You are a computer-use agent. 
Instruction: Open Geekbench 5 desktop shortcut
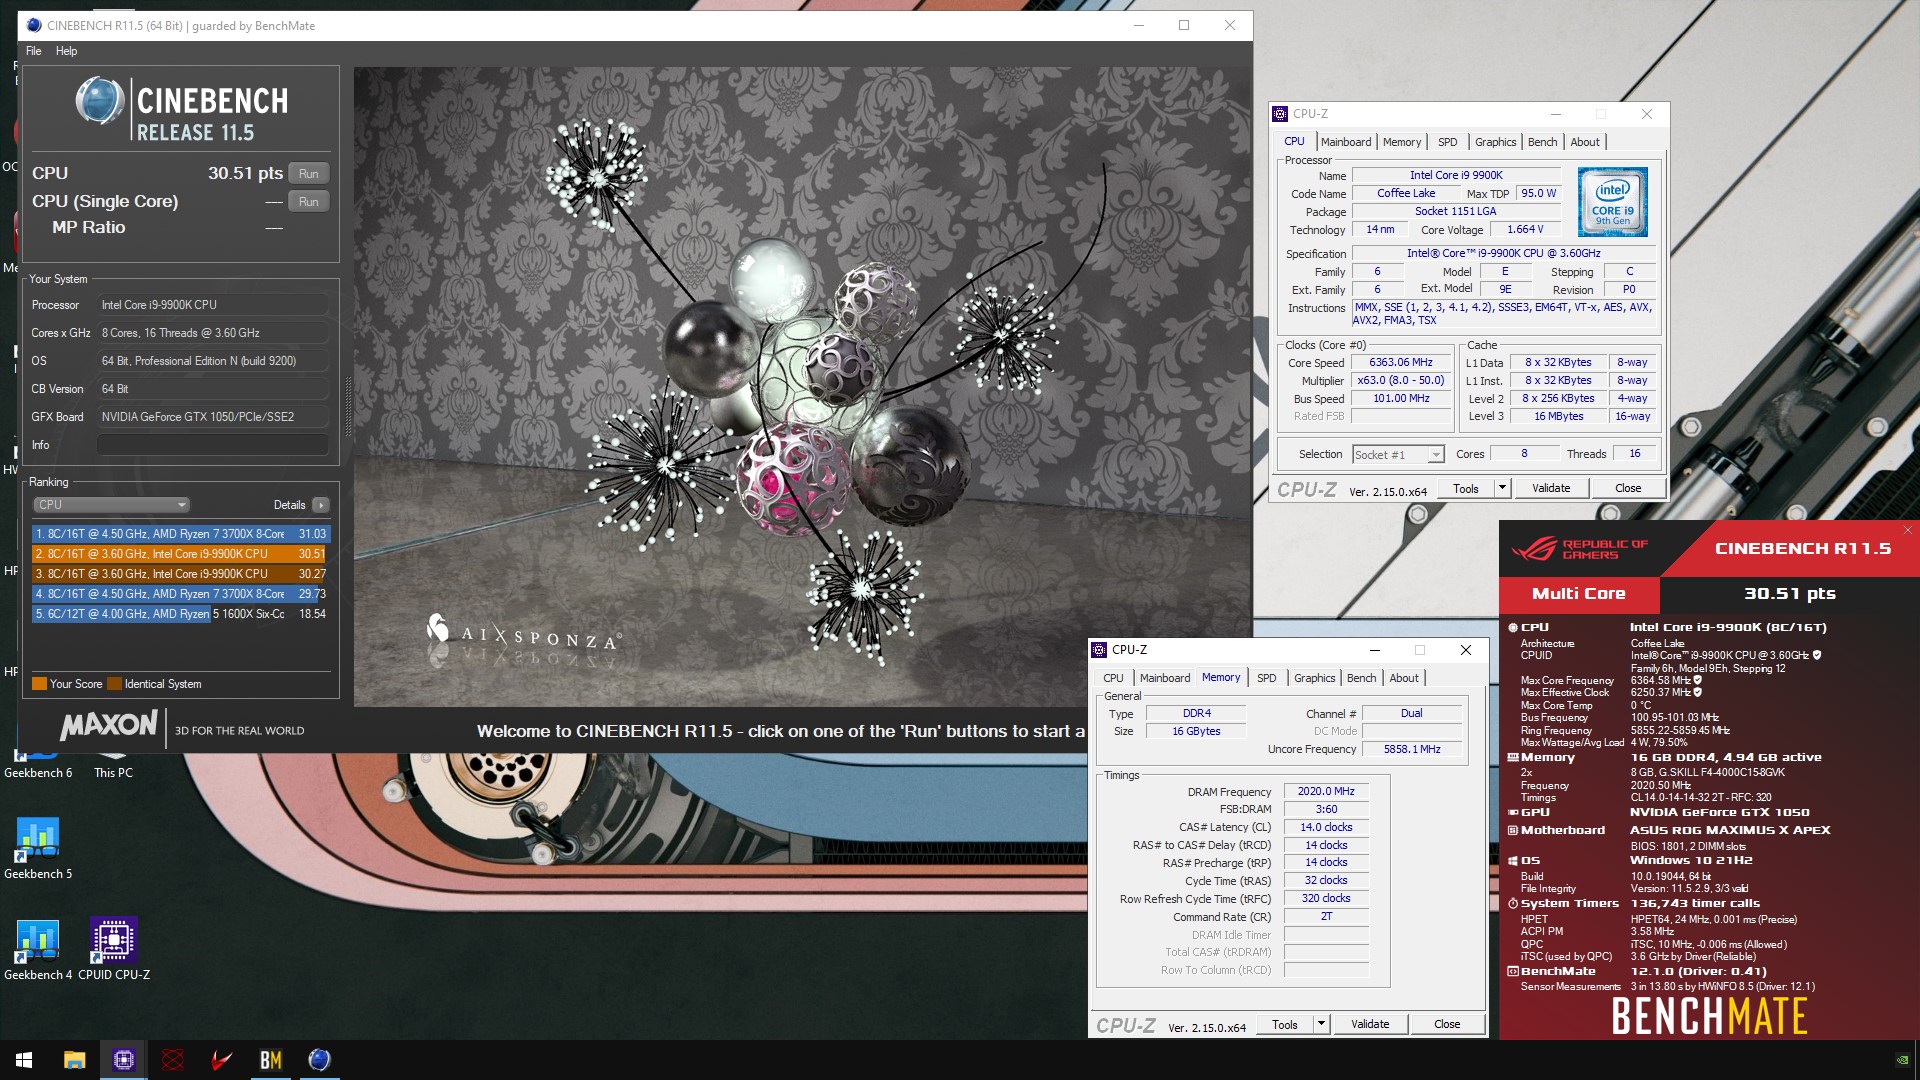[x=38, y=848]
